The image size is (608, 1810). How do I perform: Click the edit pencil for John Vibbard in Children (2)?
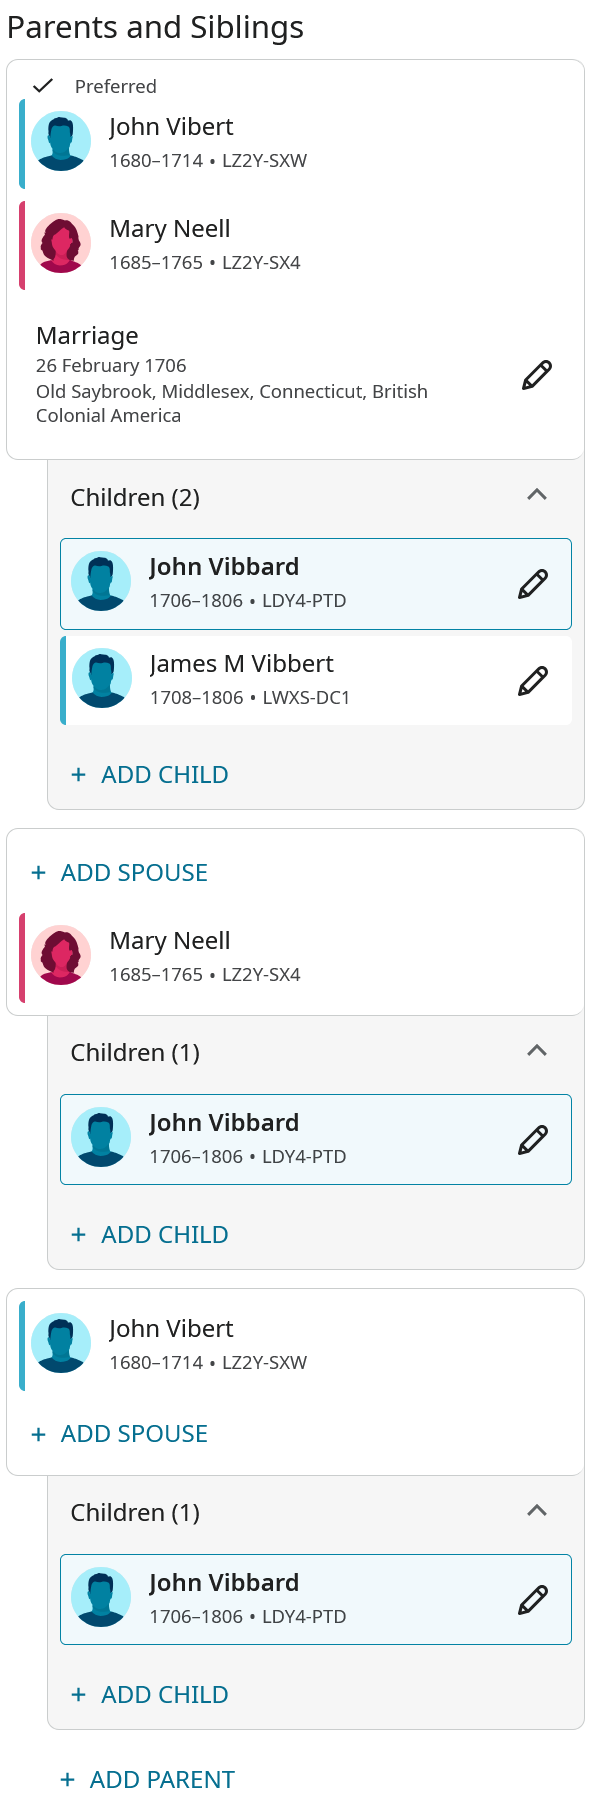pos(533,584)
